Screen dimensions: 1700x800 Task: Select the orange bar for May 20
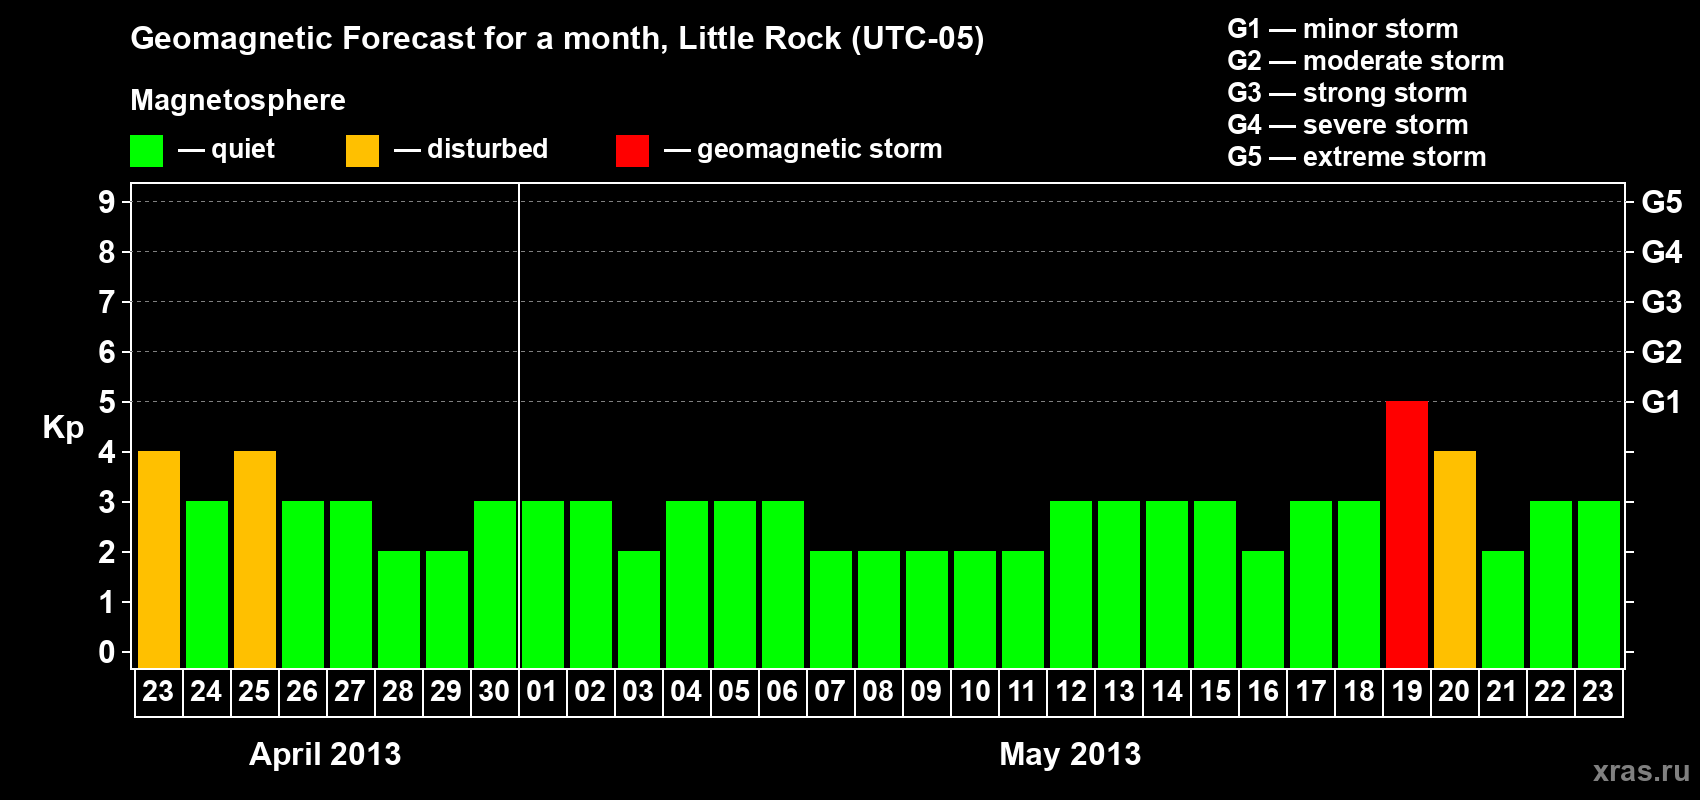pyautogui.click(x=1455, y=559)
